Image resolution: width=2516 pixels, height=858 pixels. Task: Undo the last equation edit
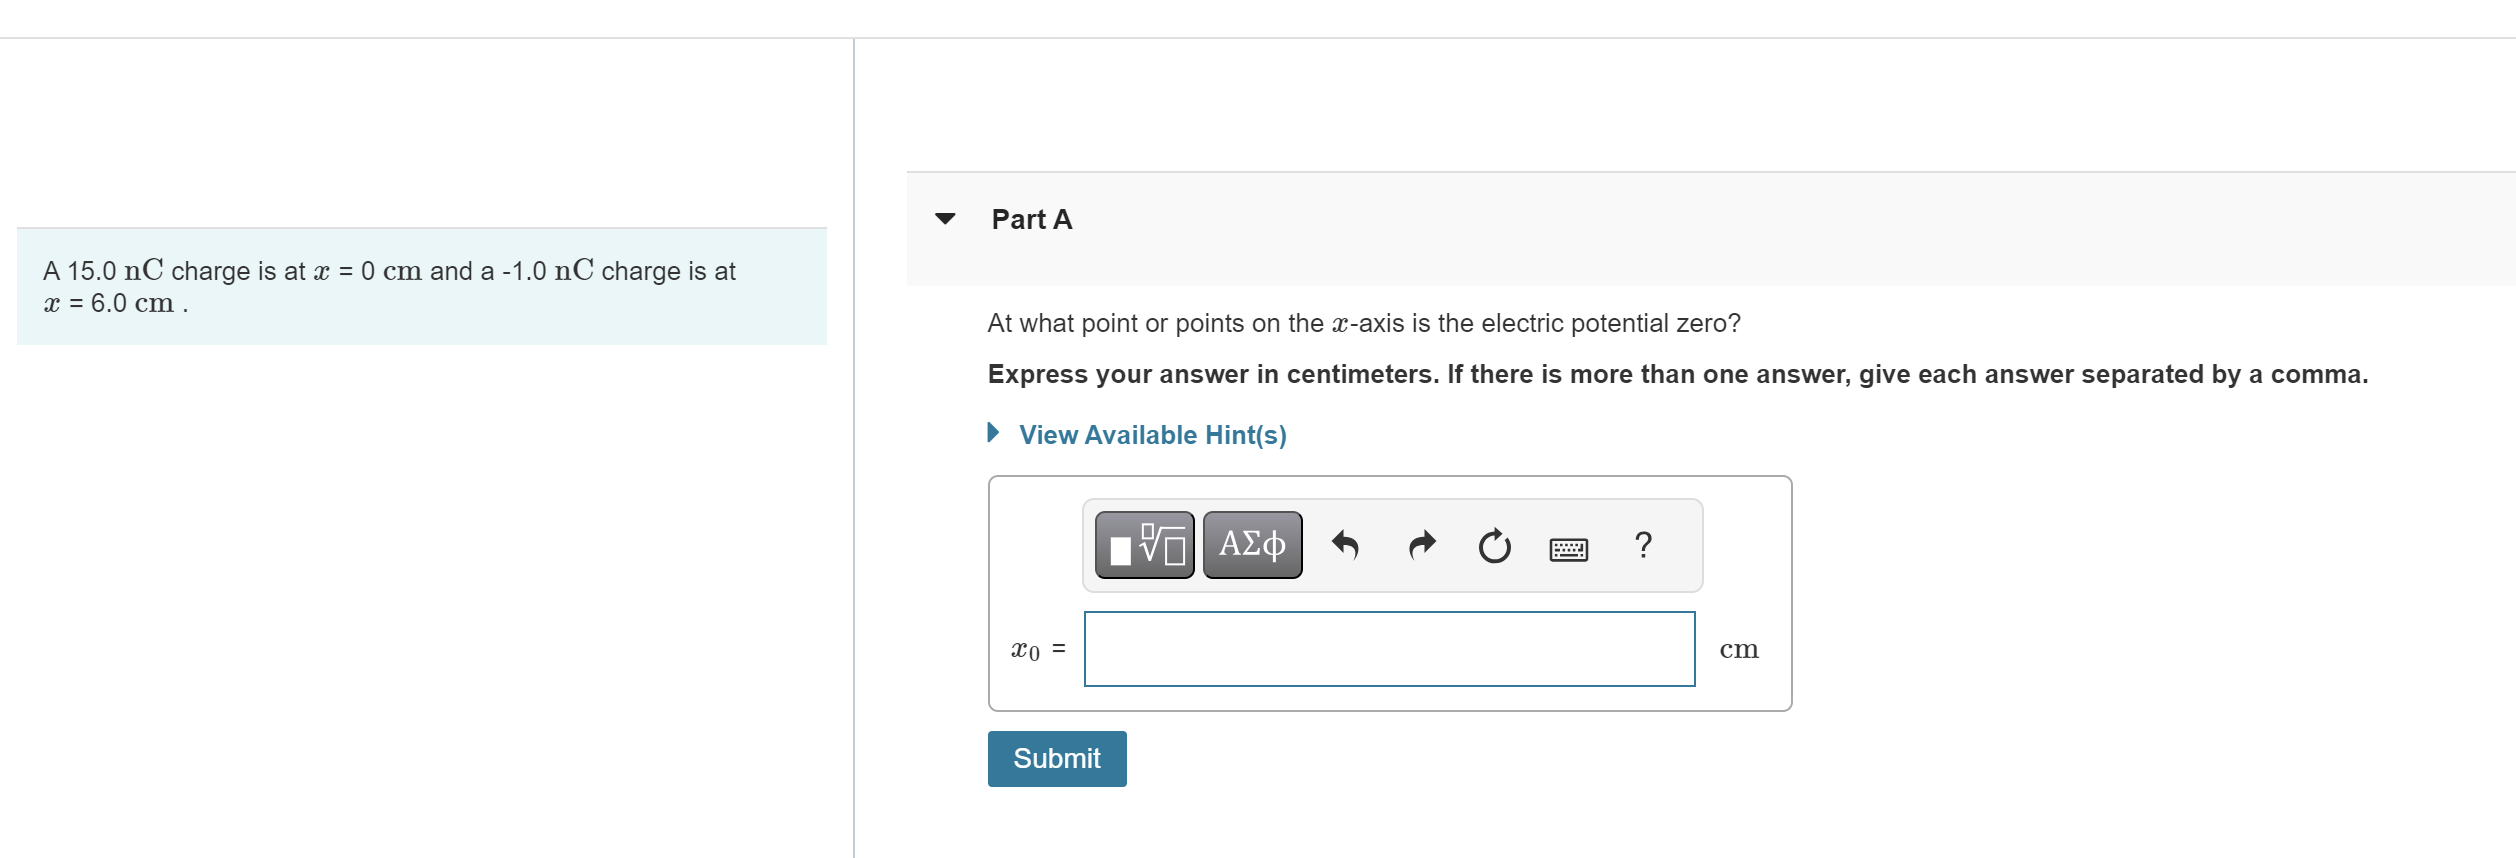[x=1347, y=544]
